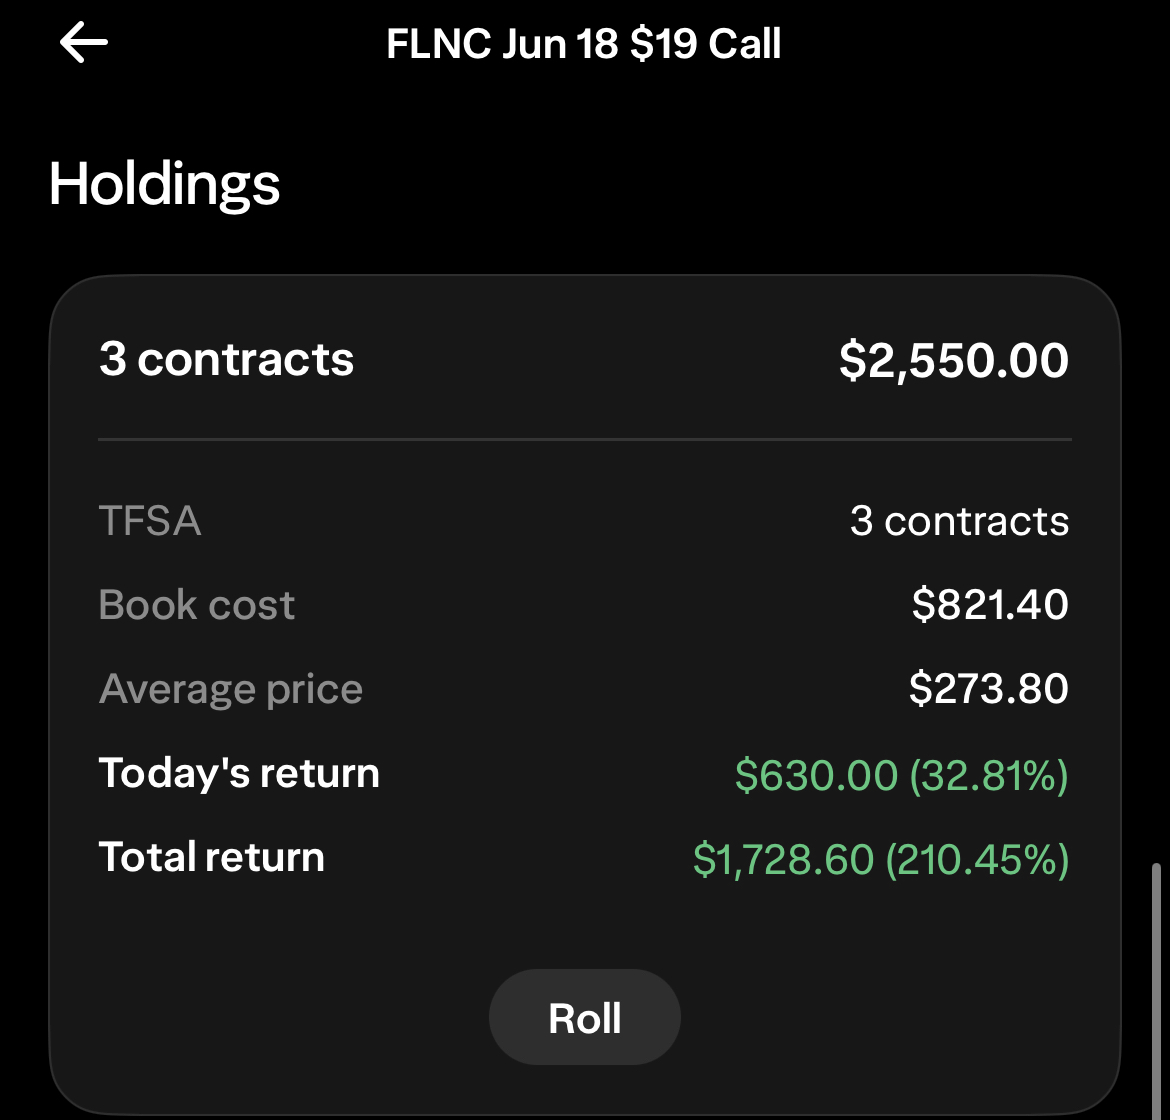
Task: Toggle the Today's return label
Action: click(x=239, y=773)
